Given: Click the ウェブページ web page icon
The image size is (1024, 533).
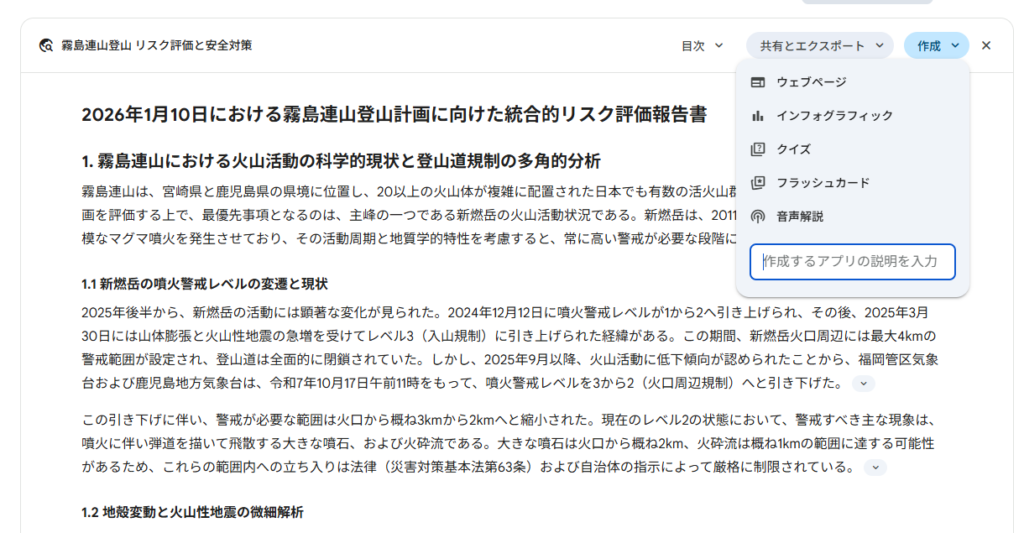Looking at the screenshot, I should pyautogui.click(x=758, y=82).
